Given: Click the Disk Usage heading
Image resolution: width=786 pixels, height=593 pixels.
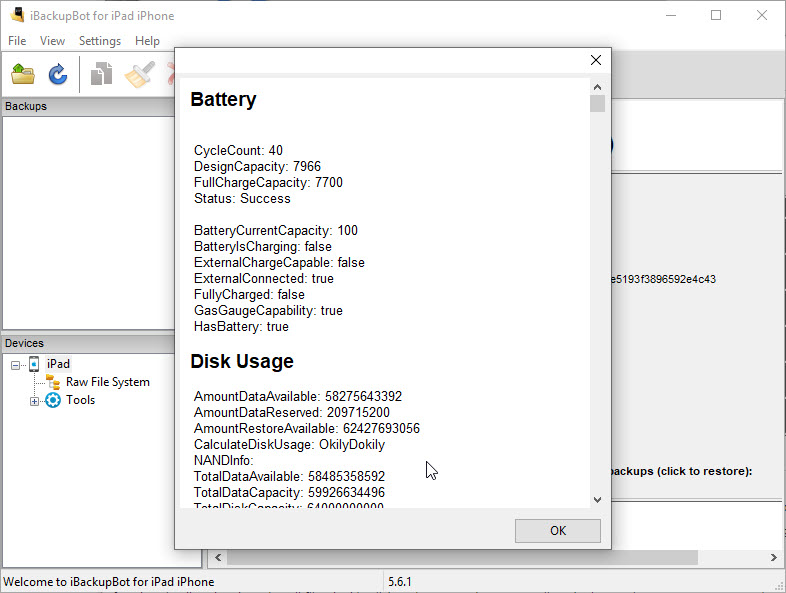Looking at the screenshot, I should pyautogui.click(x=242, y=361).
